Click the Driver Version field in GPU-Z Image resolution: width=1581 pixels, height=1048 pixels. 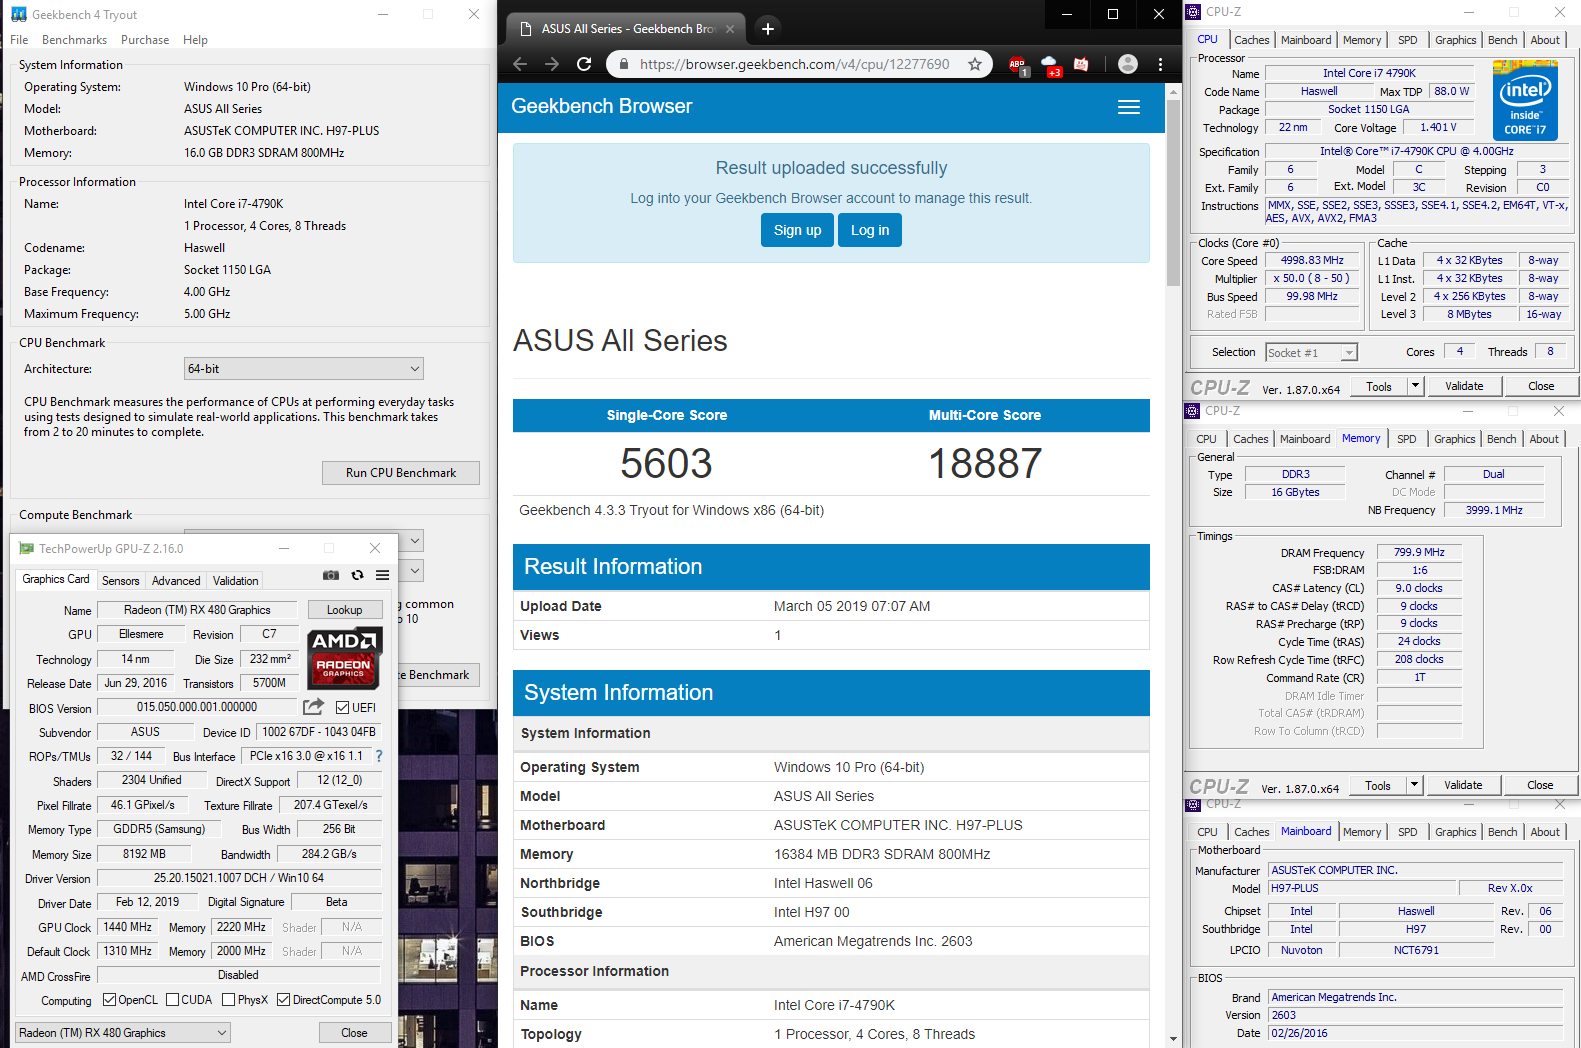(238, 878)
